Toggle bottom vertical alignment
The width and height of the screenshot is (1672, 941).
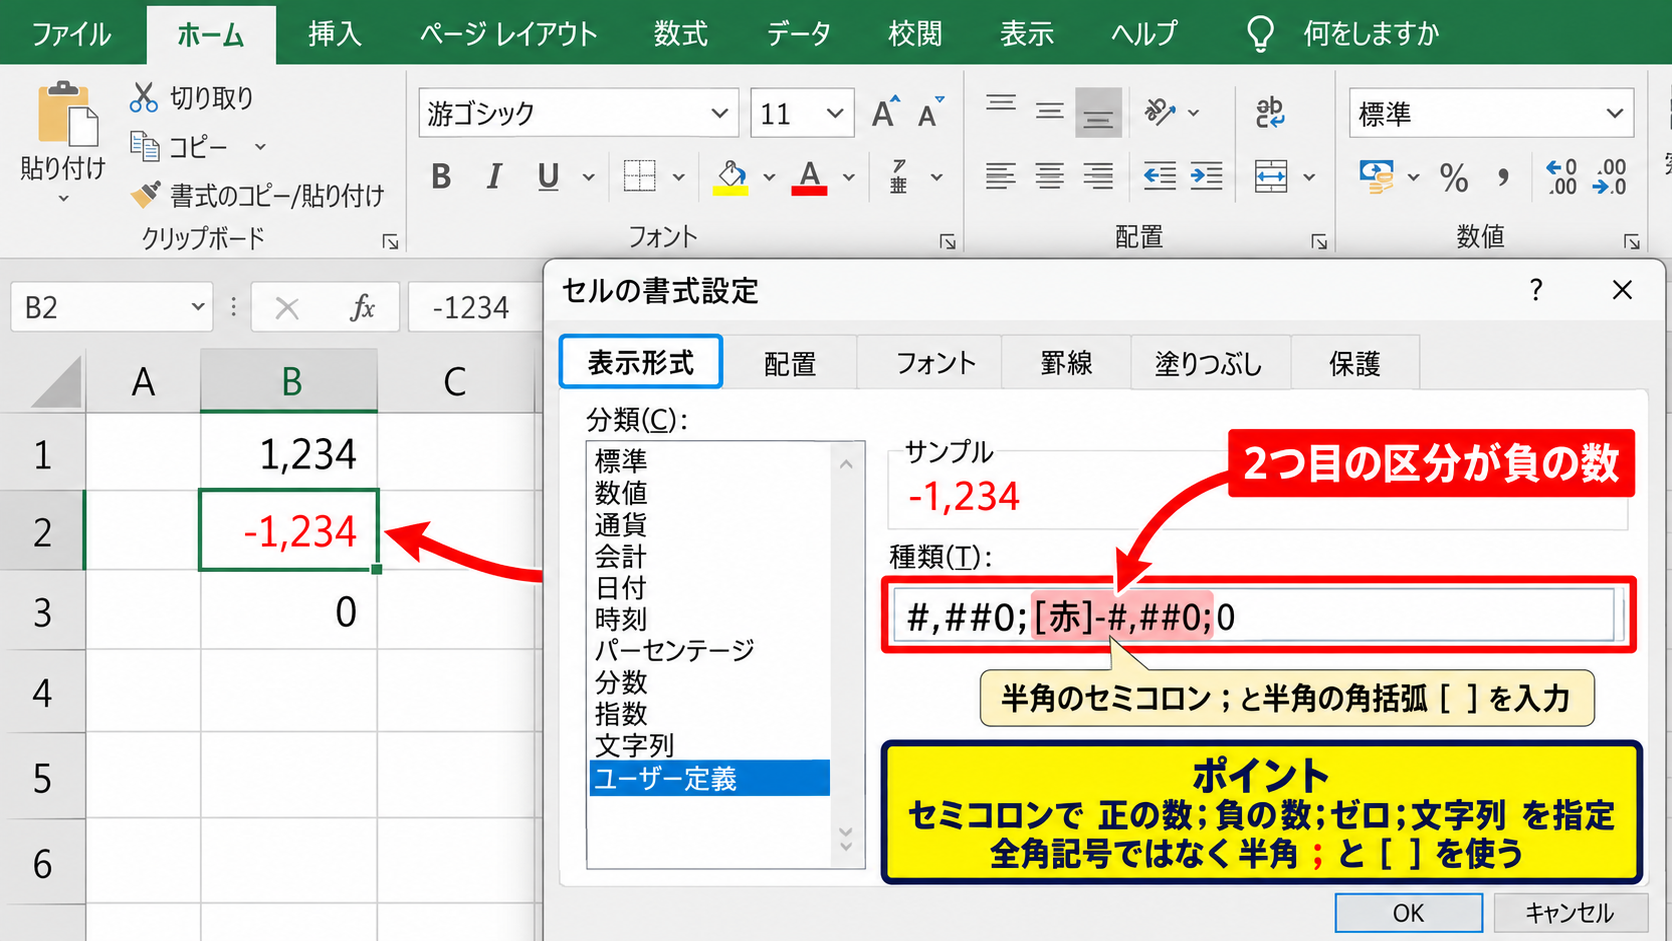tap(1098, 112)
